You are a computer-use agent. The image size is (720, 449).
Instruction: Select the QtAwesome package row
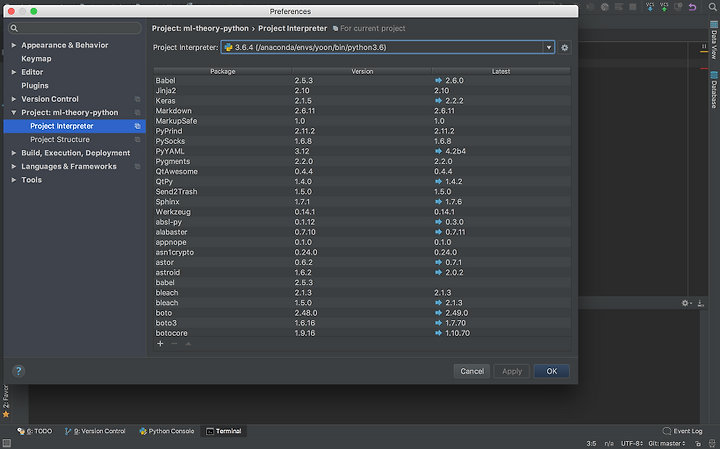[362, 171]
